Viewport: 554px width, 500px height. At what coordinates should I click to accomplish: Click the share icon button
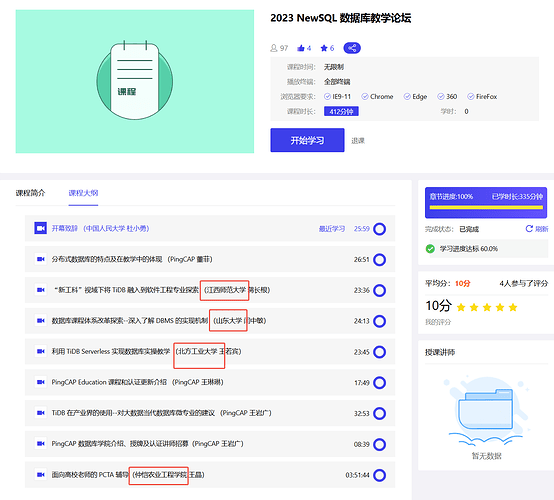coord(352,48)
